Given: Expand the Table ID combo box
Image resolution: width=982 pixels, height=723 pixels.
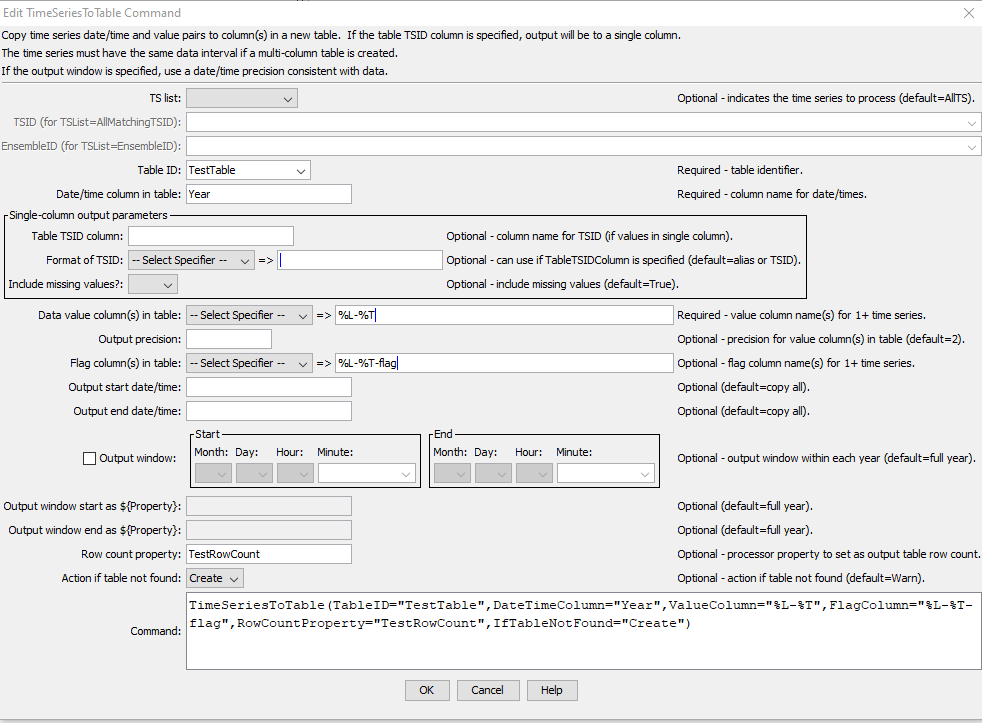Looking at the screenshot, I should pyautogui.click(x=248, y=170).
